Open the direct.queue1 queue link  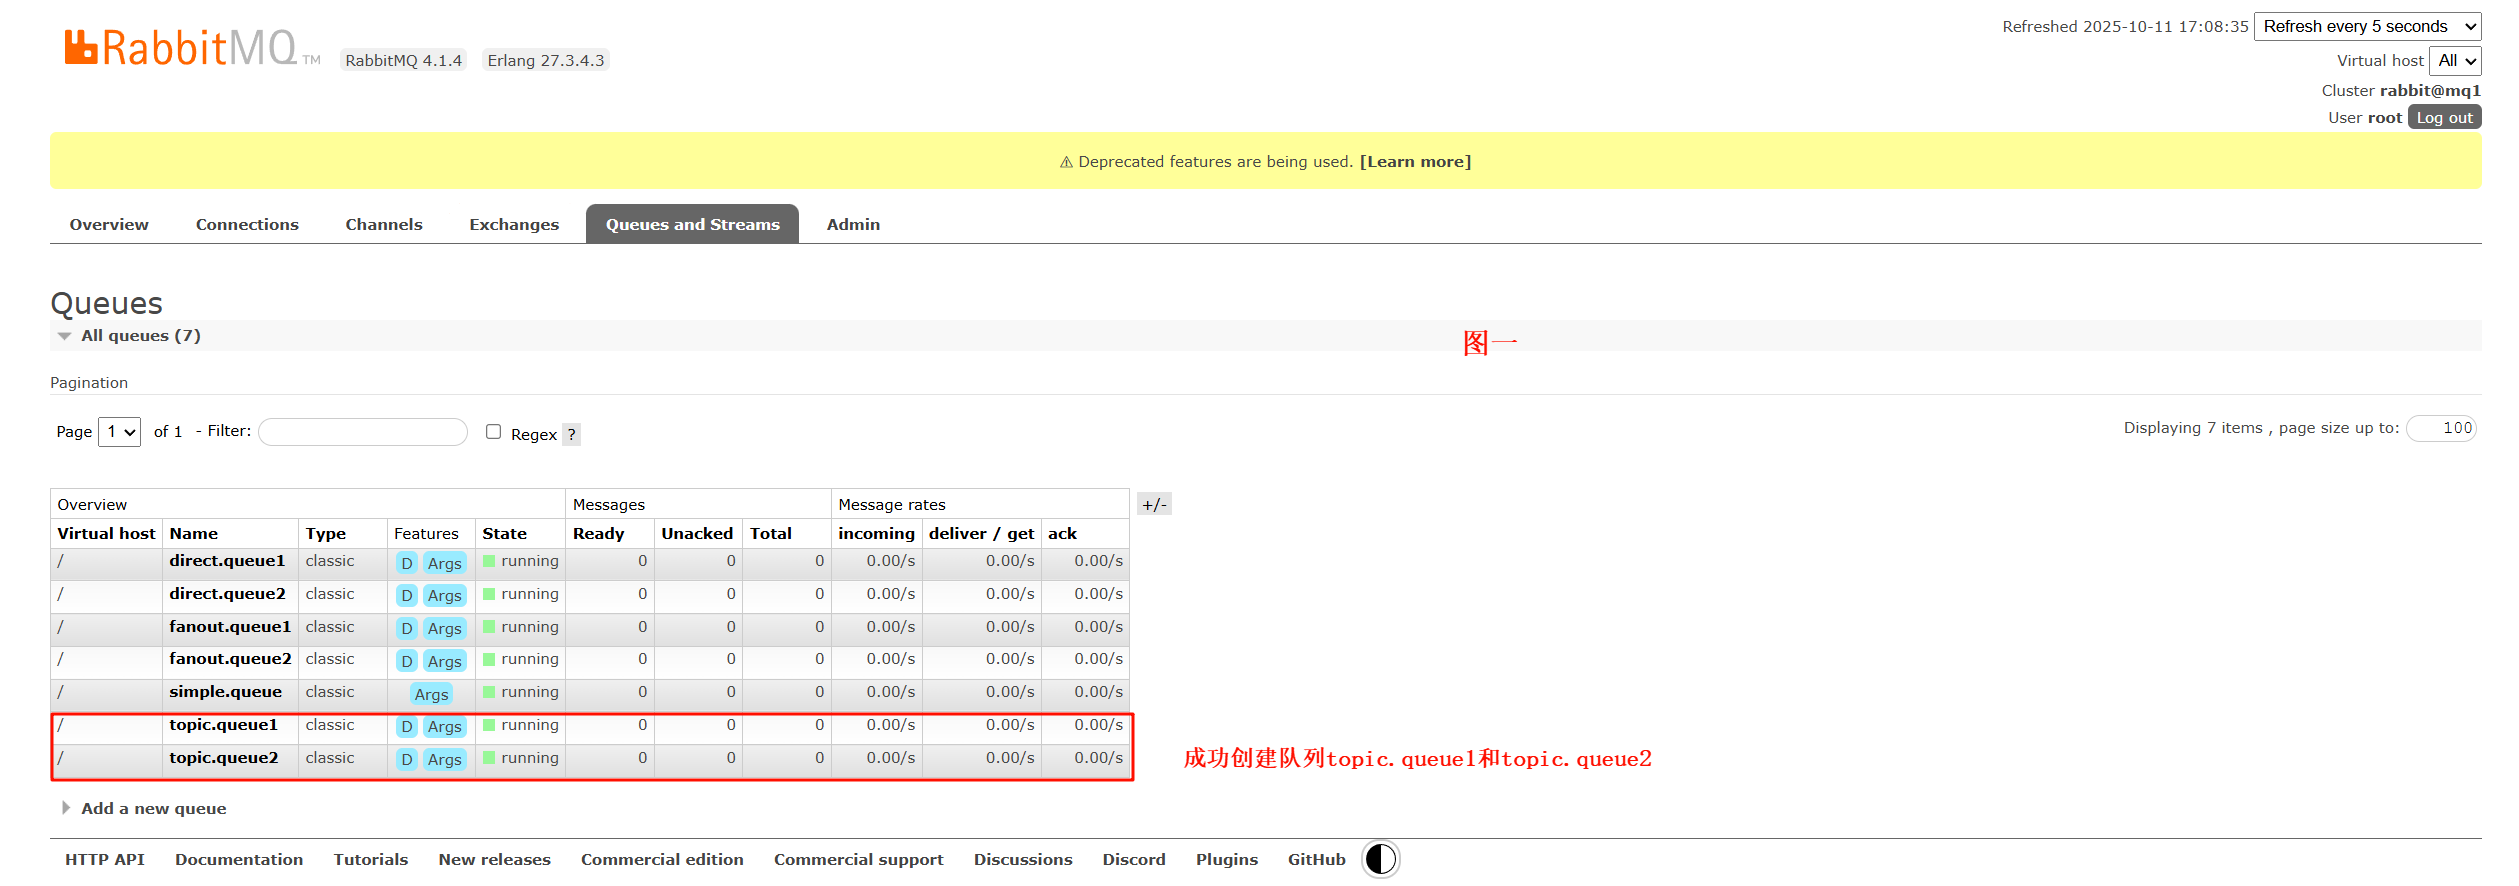point(227,560)
